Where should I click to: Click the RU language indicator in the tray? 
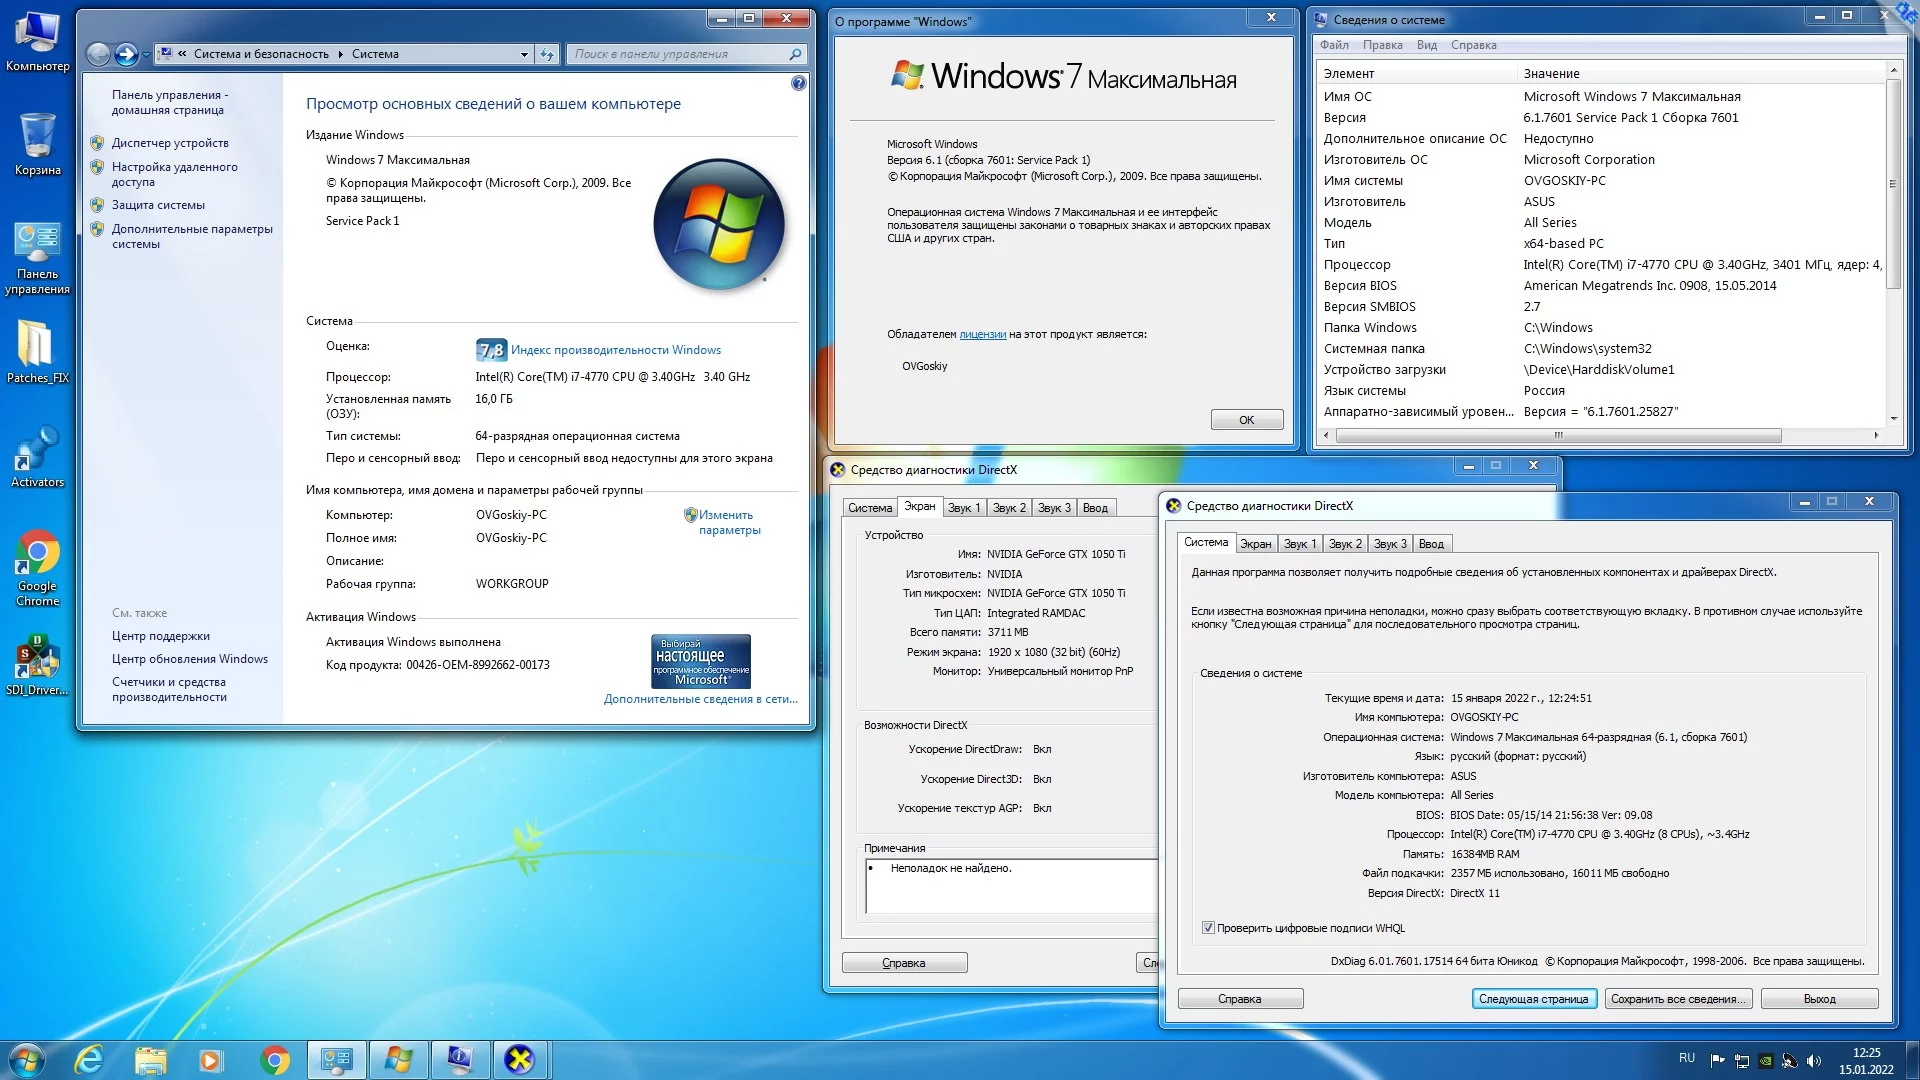1687,1057
